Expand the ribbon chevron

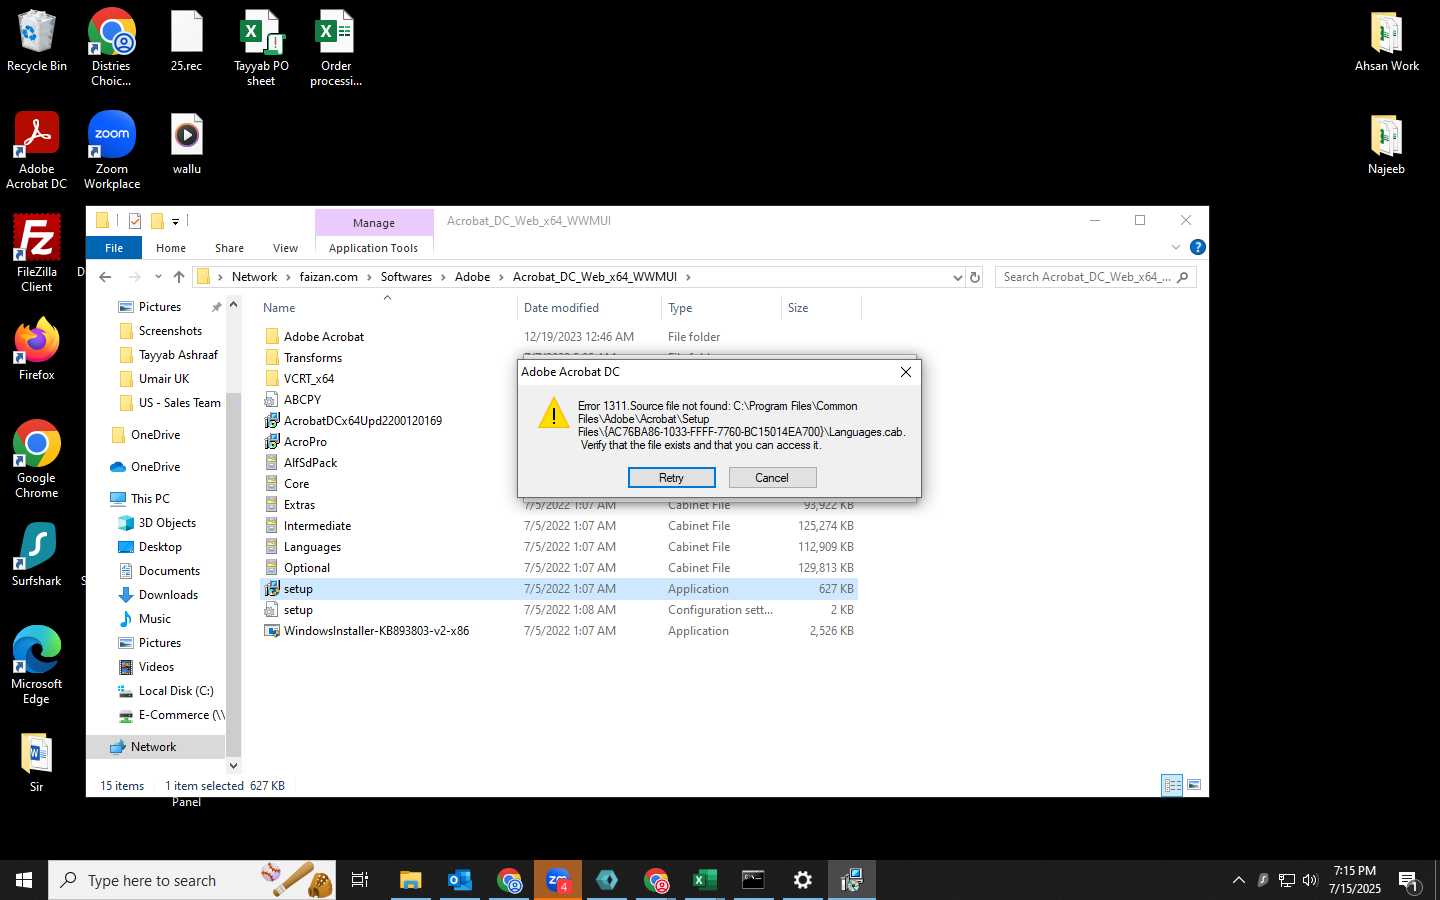(x=1176, y=247)
